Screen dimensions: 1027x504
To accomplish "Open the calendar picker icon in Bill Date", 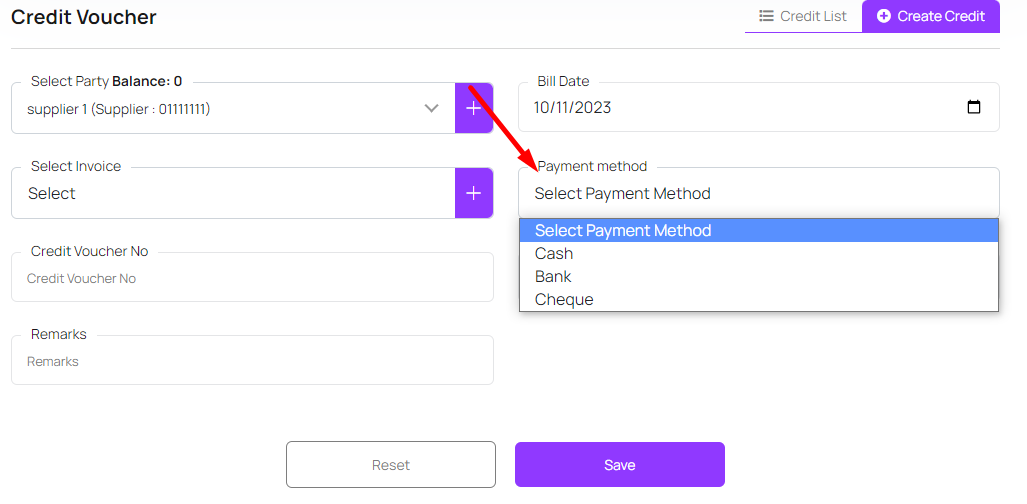I will [x=974, y=108].
